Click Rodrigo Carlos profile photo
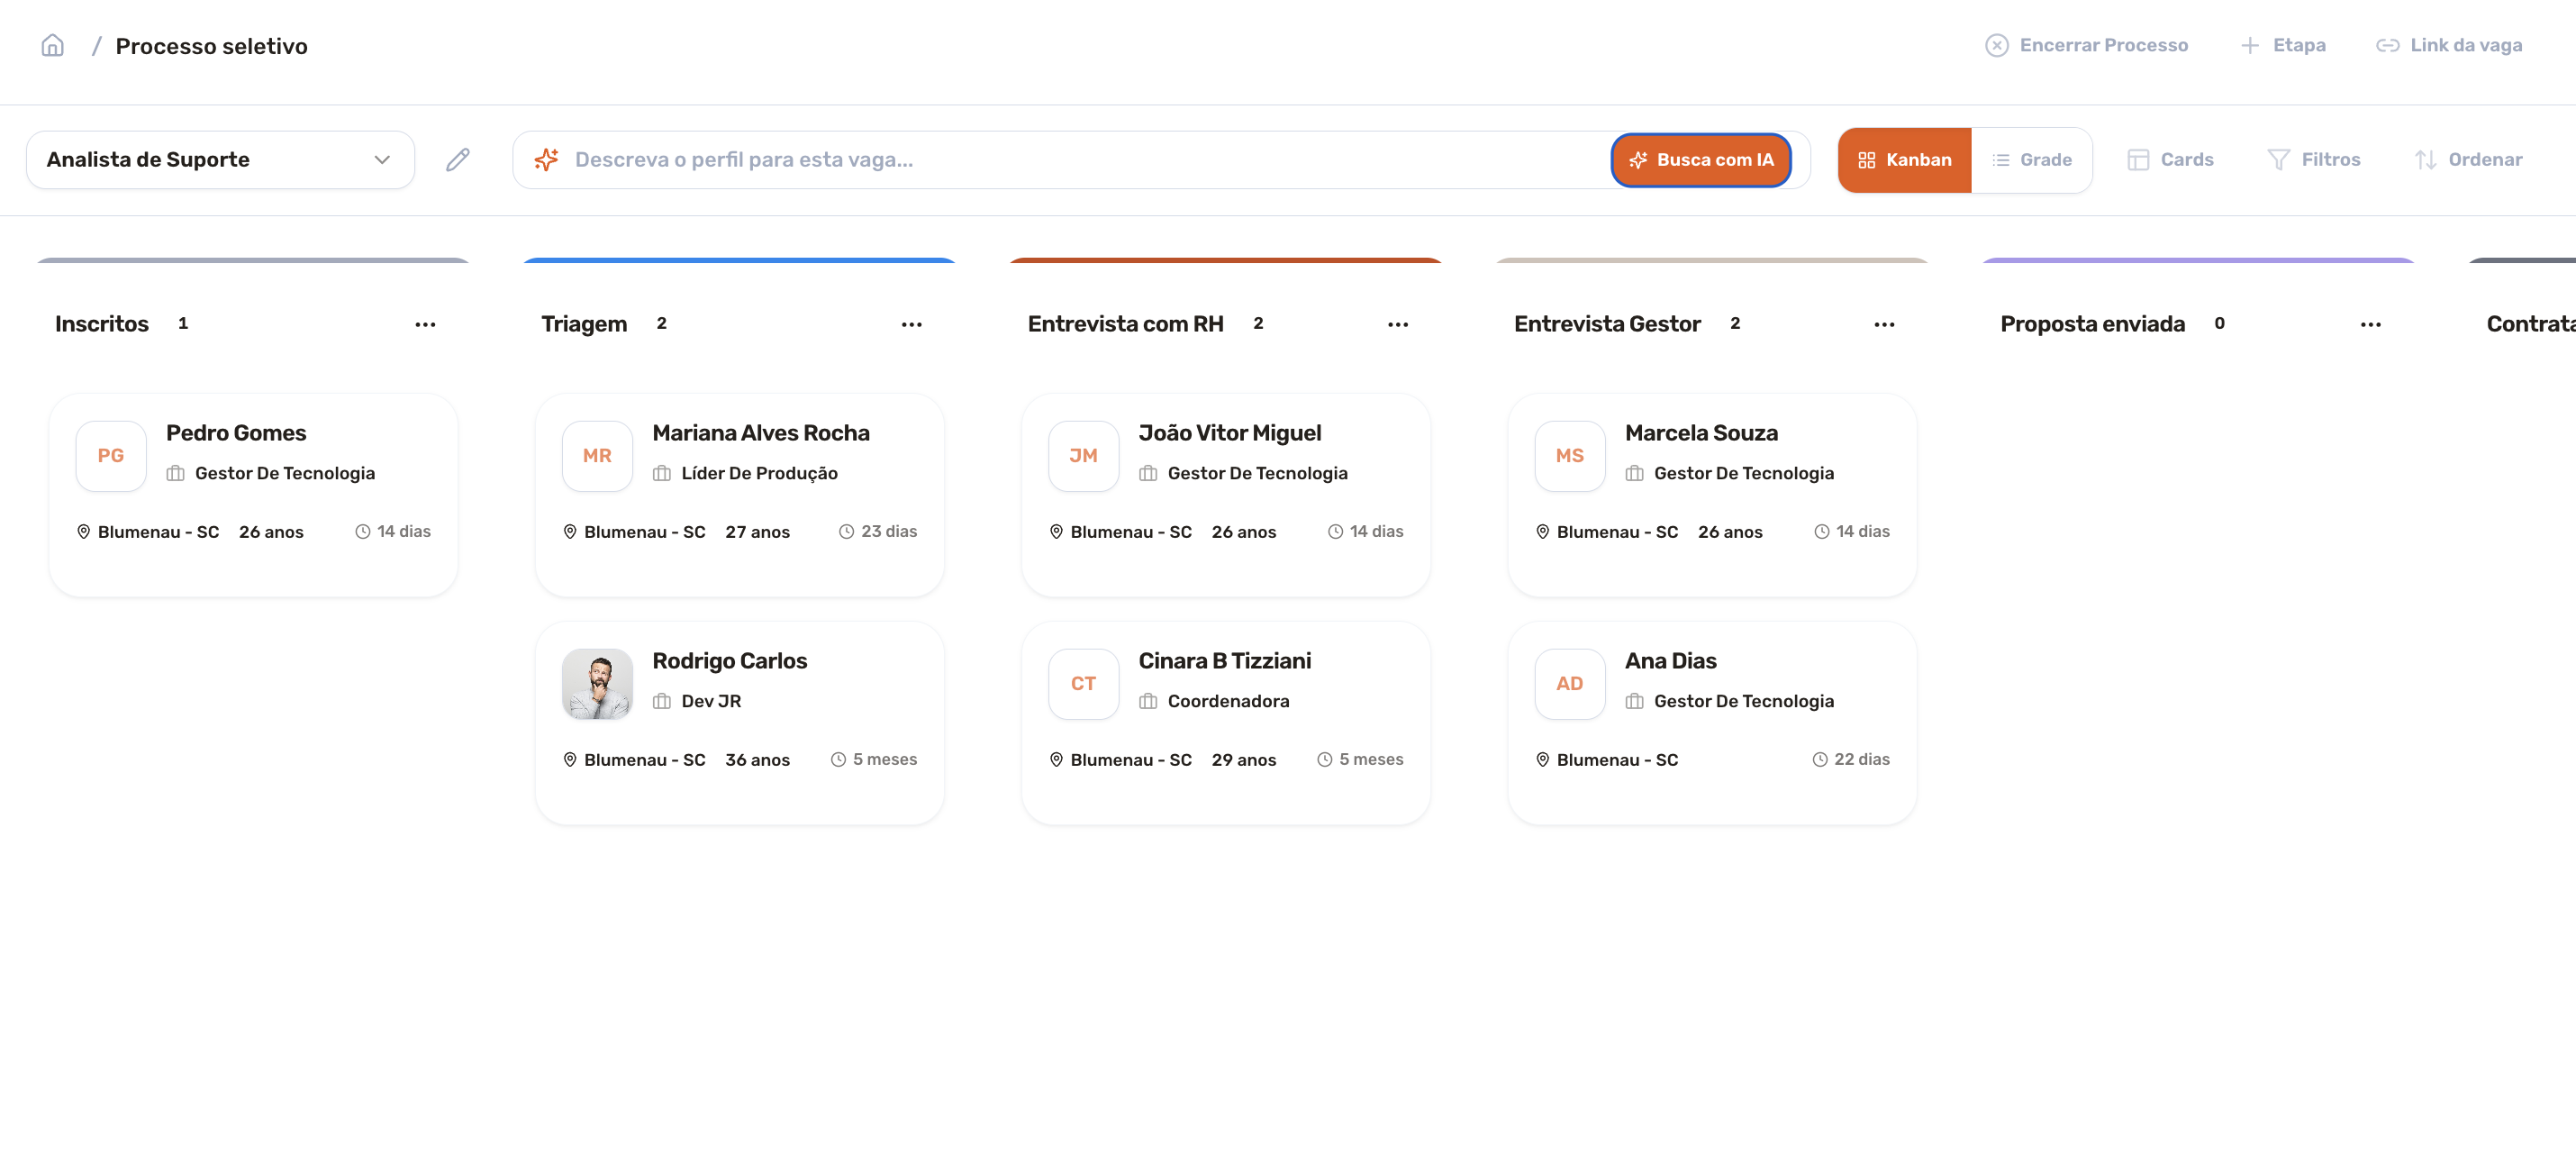The width and height of the screenshot is (2576, 1155). coord(597,684)
